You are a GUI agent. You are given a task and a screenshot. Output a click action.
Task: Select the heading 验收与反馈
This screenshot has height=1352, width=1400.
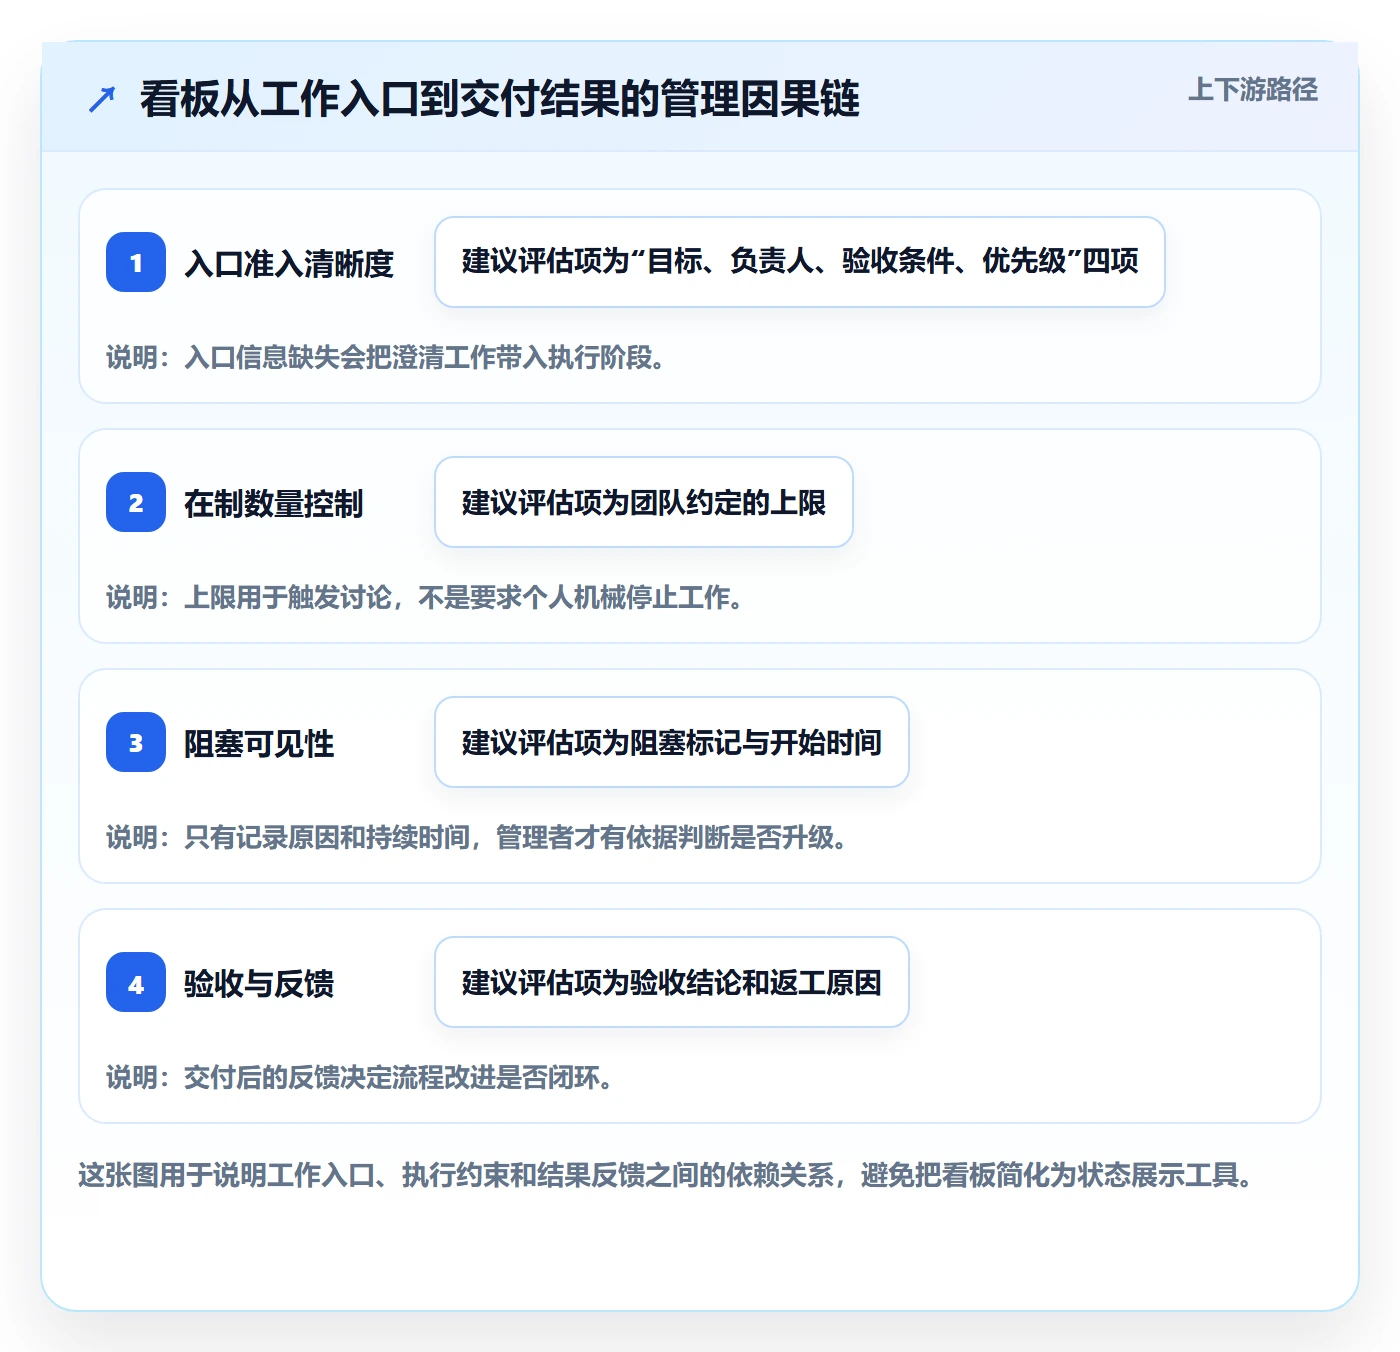(x=259, y=983)
